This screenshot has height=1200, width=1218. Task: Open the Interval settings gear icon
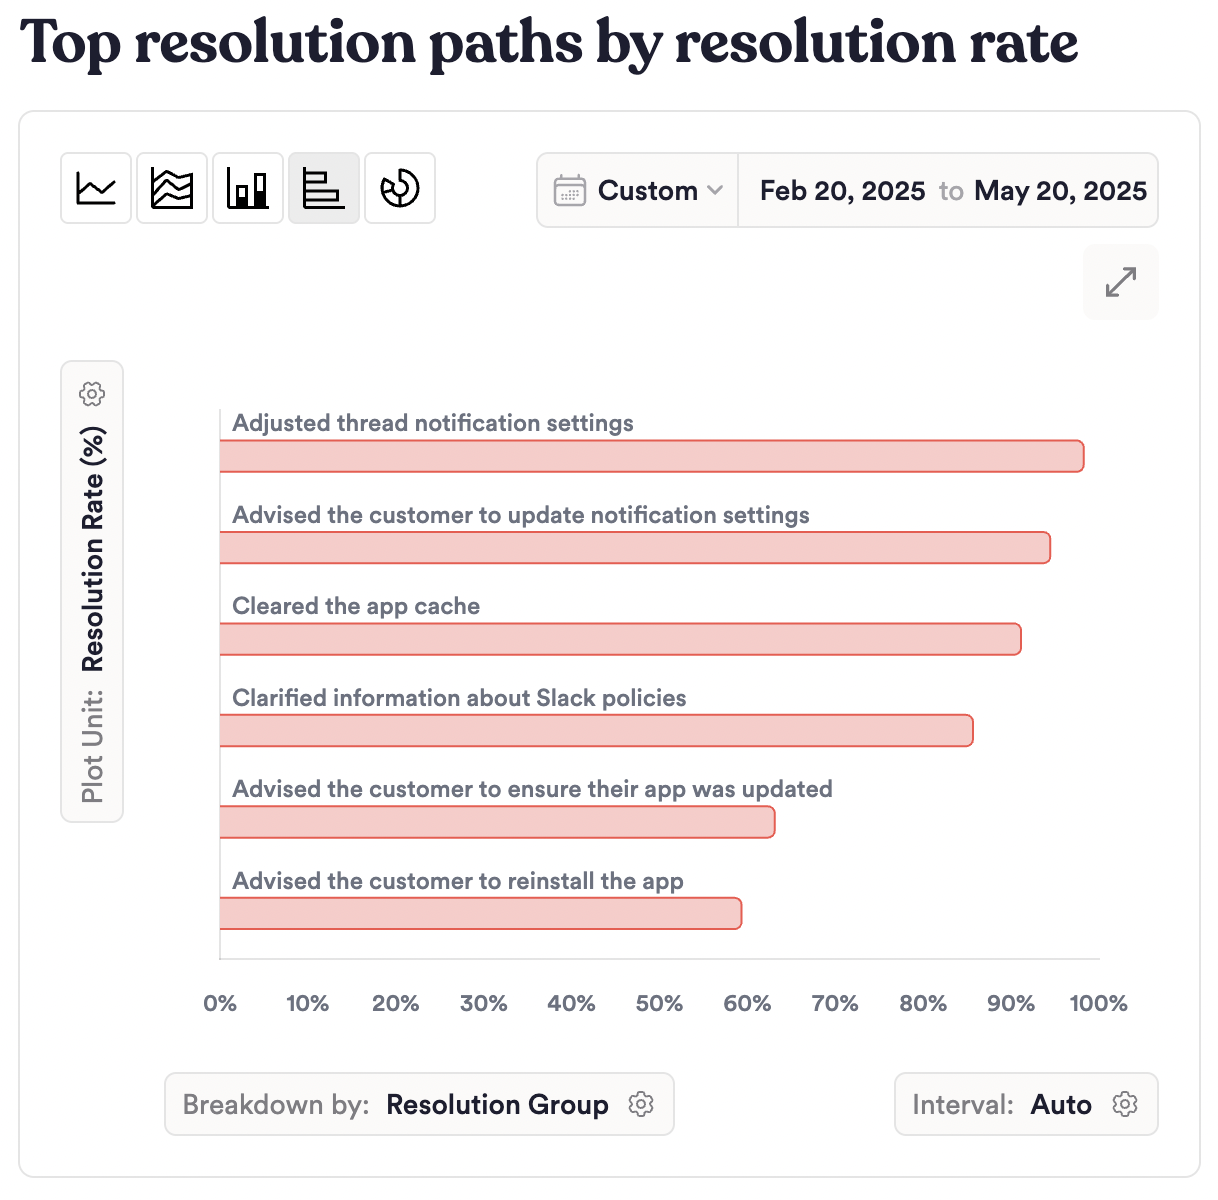tap(1125, 1104)
